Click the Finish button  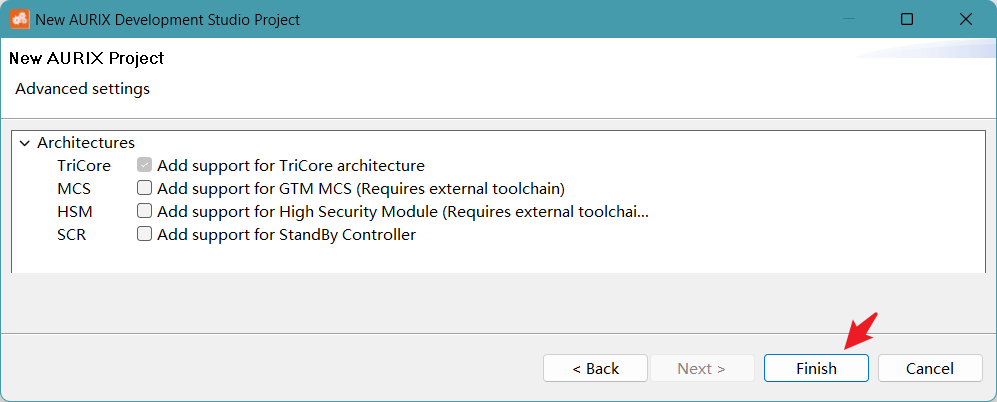tap(816, 368)
